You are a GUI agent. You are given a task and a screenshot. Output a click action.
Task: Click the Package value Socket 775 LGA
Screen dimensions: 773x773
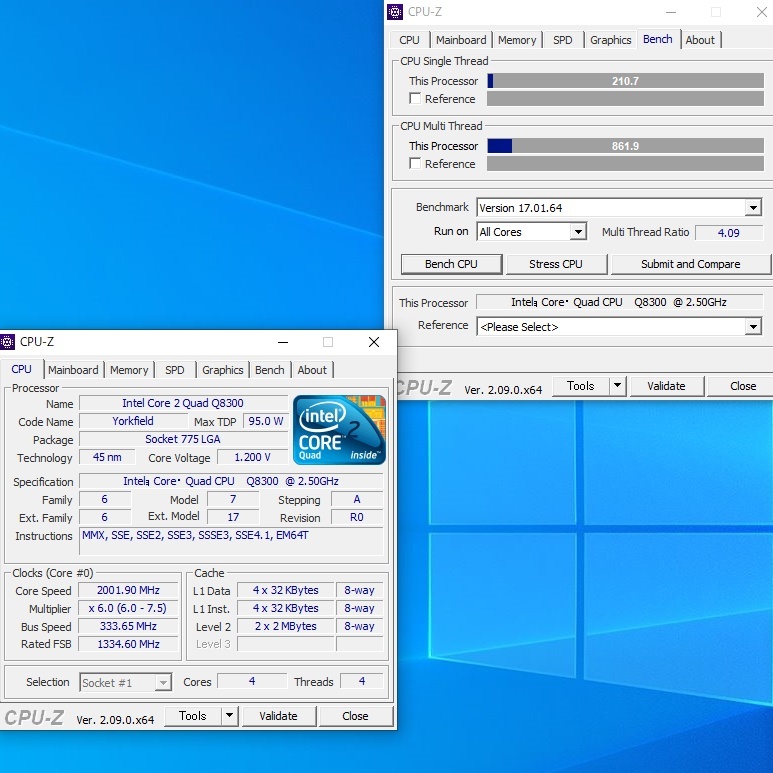[x=183, y=439]
